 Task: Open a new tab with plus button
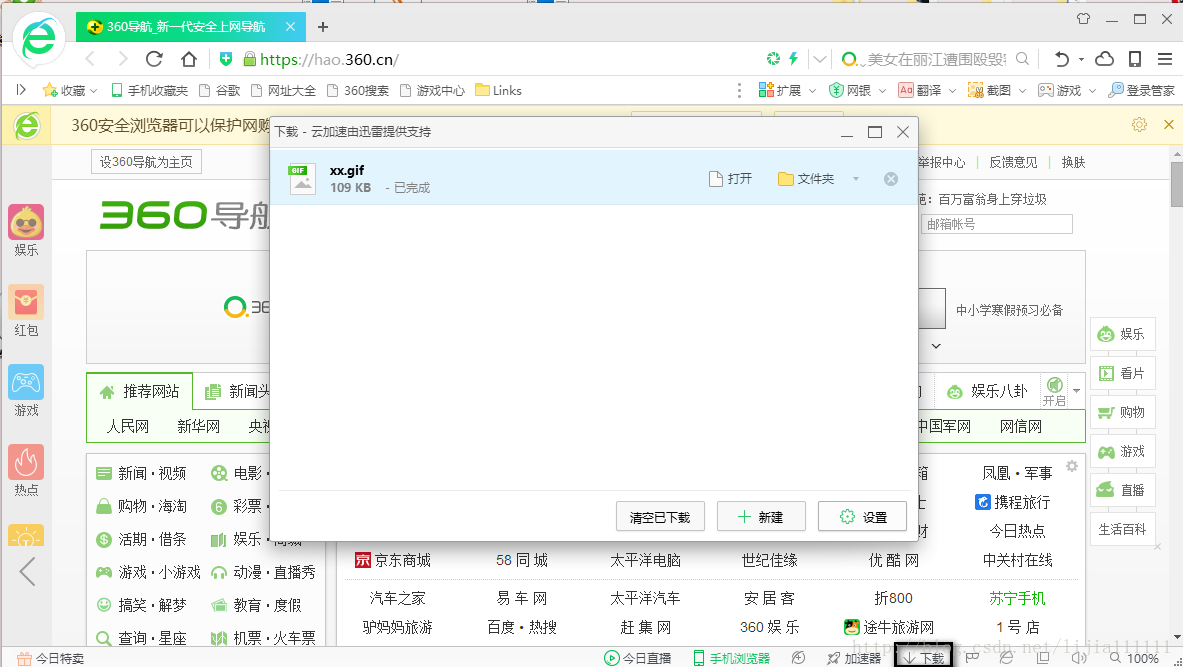tap(323, 27)
